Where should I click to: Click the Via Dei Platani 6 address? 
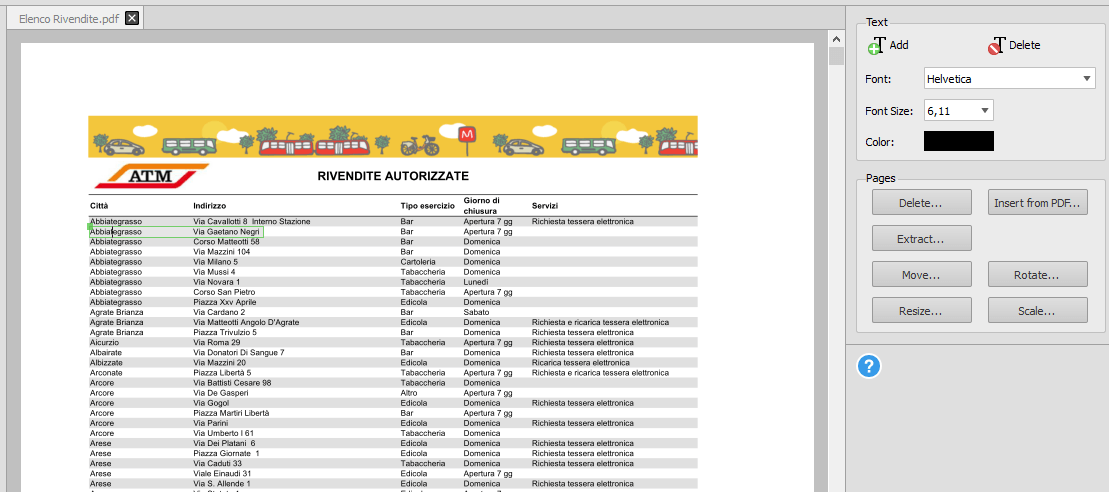pyautogui.click(x=224, y=443)
